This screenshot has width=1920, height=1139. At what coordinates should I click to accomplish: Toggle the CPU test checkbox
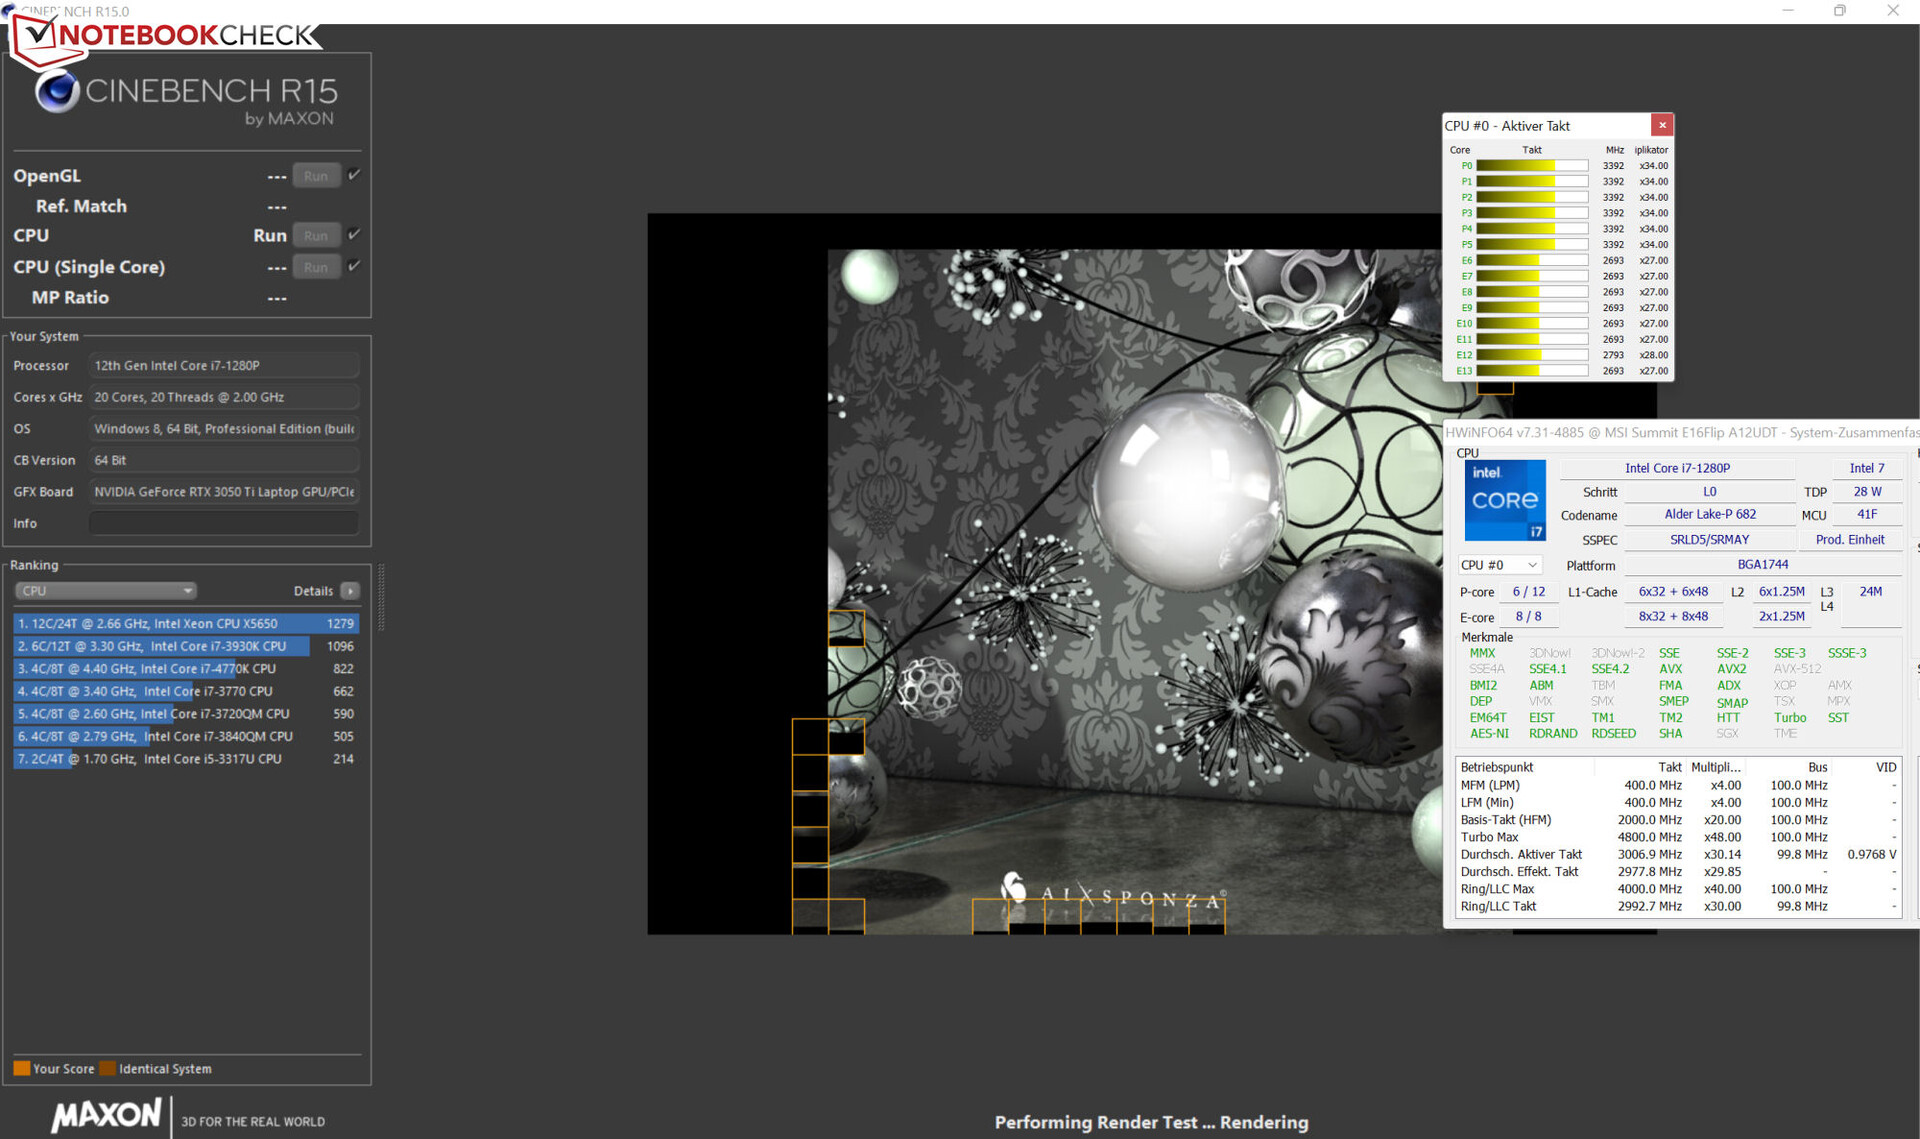coord(354,234)
